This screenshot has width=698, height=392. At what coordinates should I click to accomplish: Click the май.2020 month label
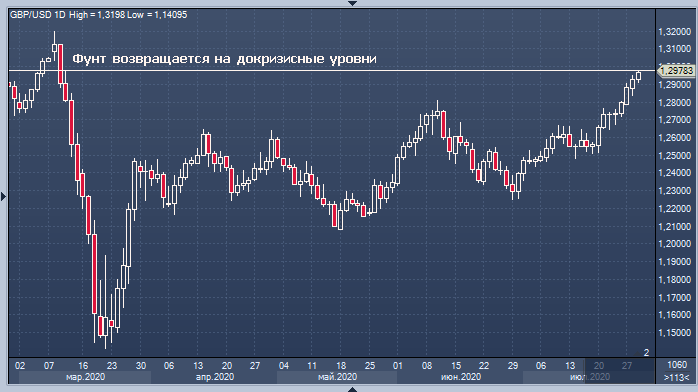[x=337, y=377]
